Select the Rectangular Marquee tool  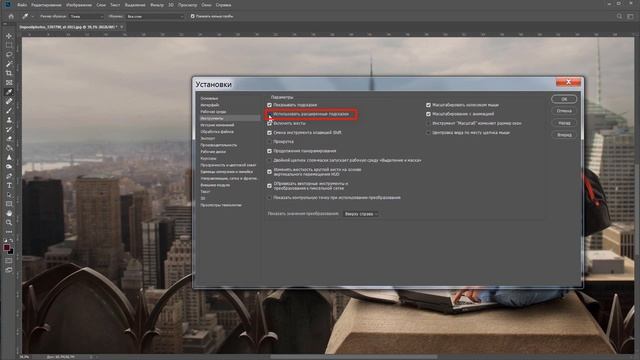point(9,45)
